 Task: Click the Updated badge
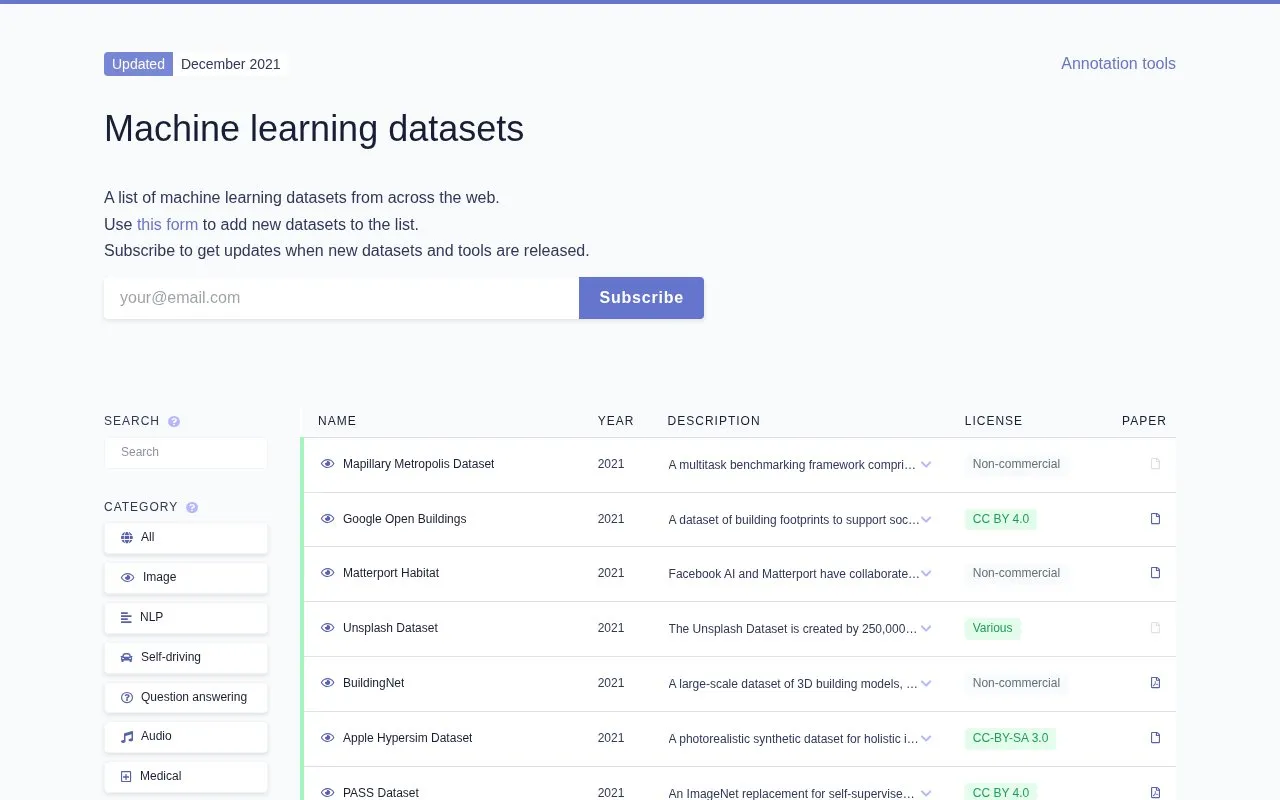click(138, 64)
